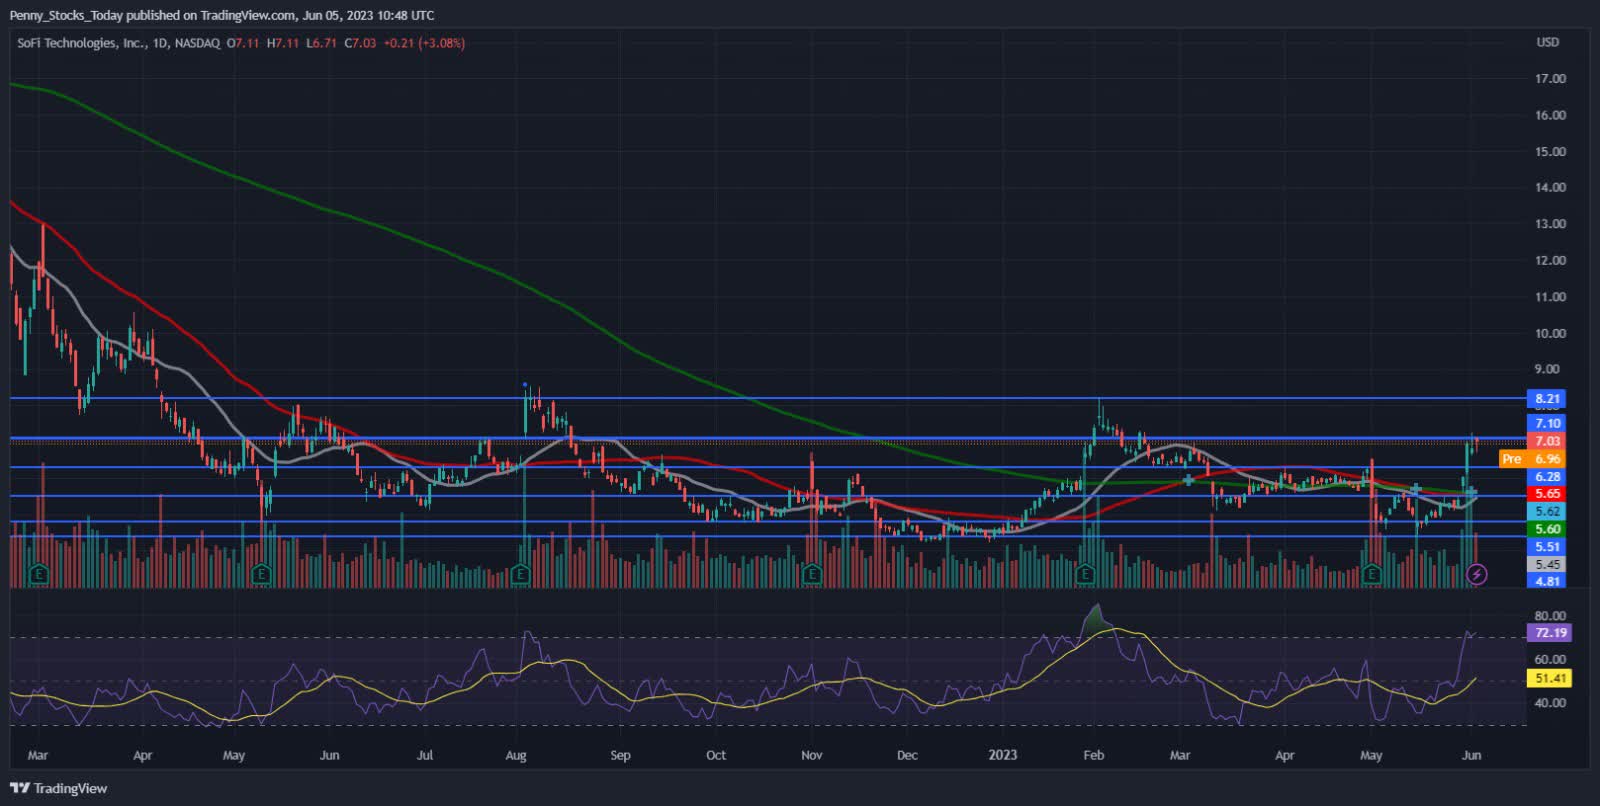Screen dimensions: 1600x806
Task: Click the Oct label on the time axis
Action: point(716,755)
